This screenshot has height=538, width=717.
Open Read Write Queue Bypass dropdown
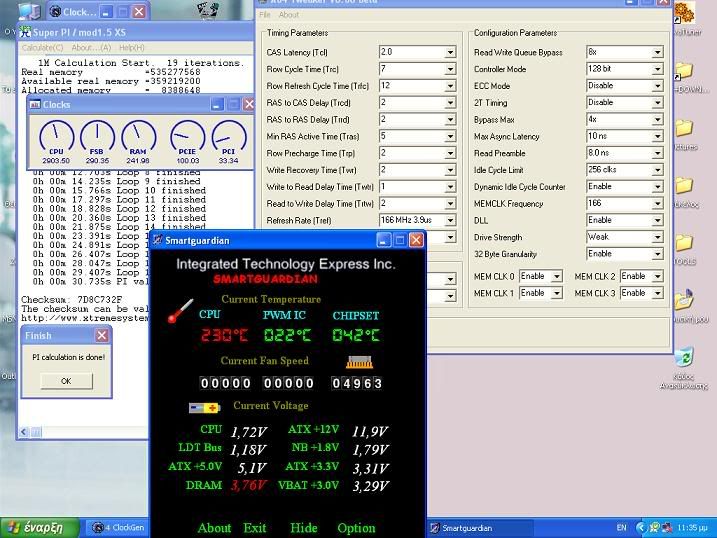657,52
